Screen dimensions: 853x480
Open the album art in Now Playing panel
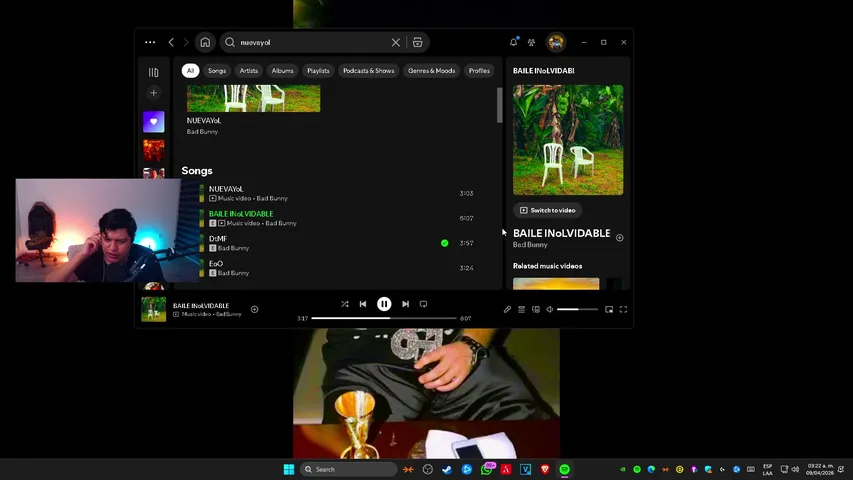coord(568,140)
